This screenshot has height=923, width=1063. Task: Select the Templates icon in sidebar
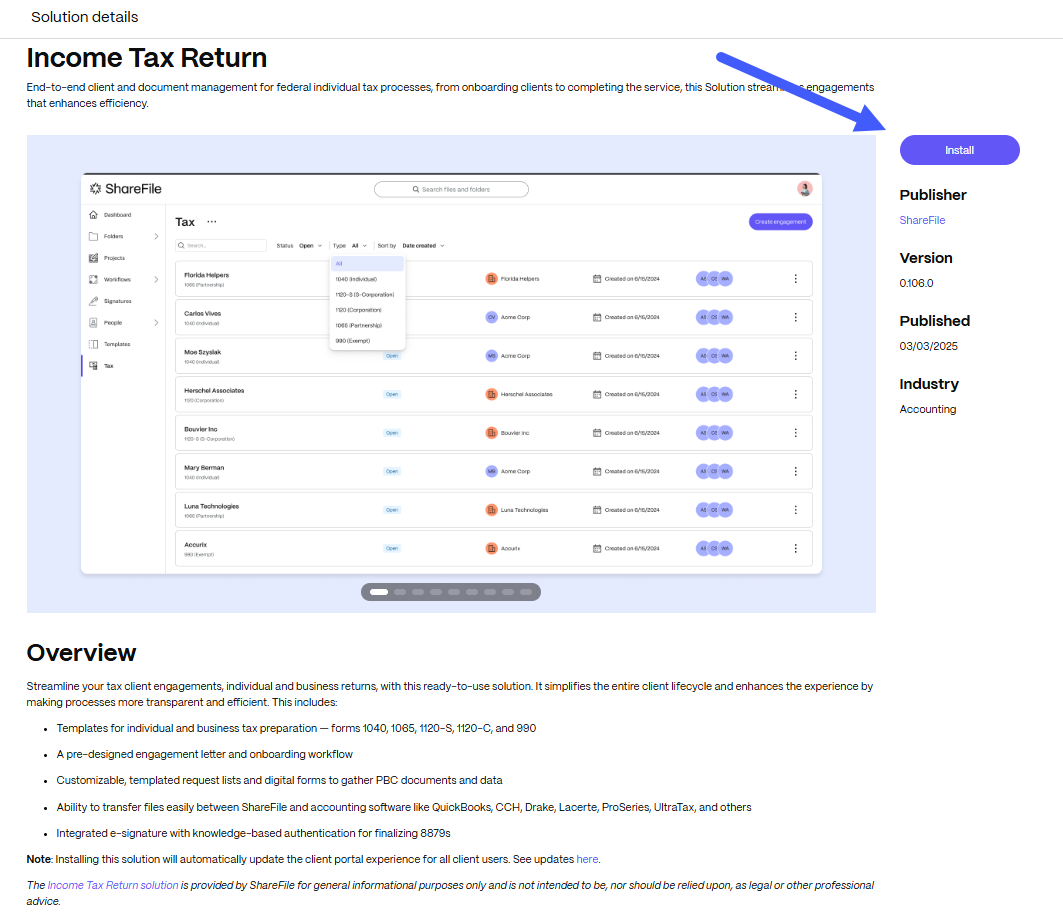pyautogui.click(x=94, y=345)
